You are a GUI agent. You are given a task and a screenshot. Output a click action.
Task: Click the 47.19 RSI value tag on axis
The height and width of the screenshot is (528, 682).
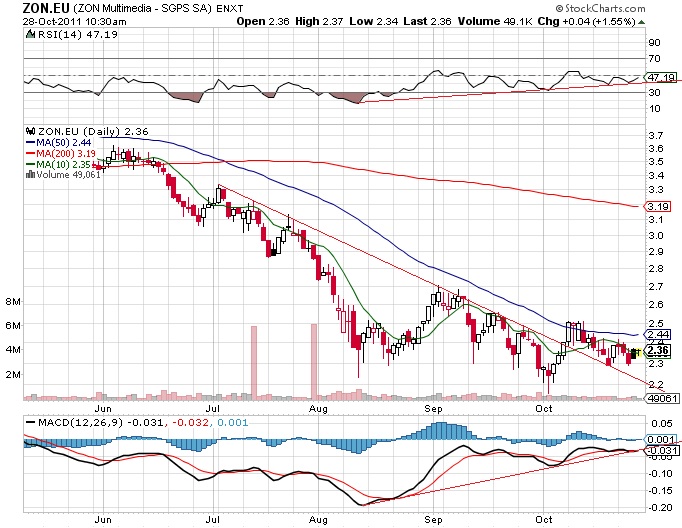click(662, 77)
